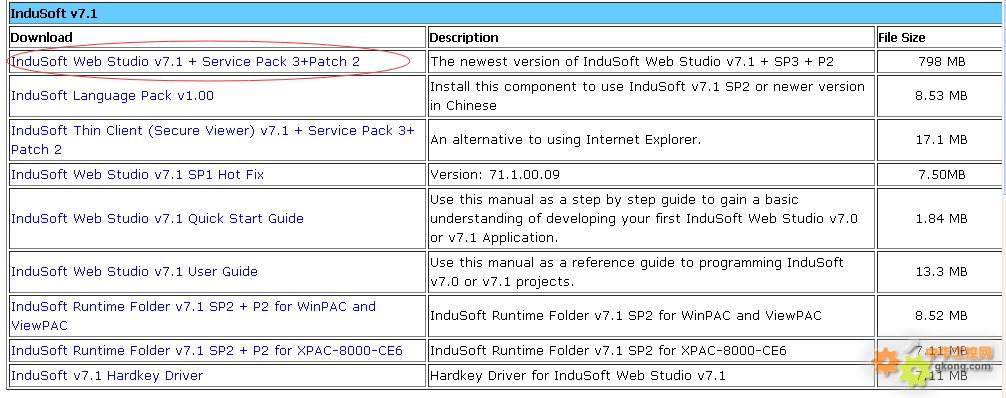Click 'reference guide to programming InduSoft' description
This screenshot has height=398, width=1006.
tap(636, 272)
